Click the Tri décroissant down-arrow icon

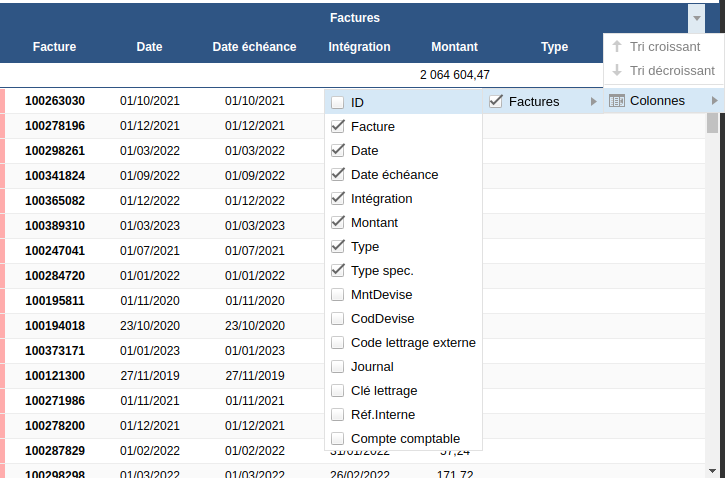(x=617, y=70)
